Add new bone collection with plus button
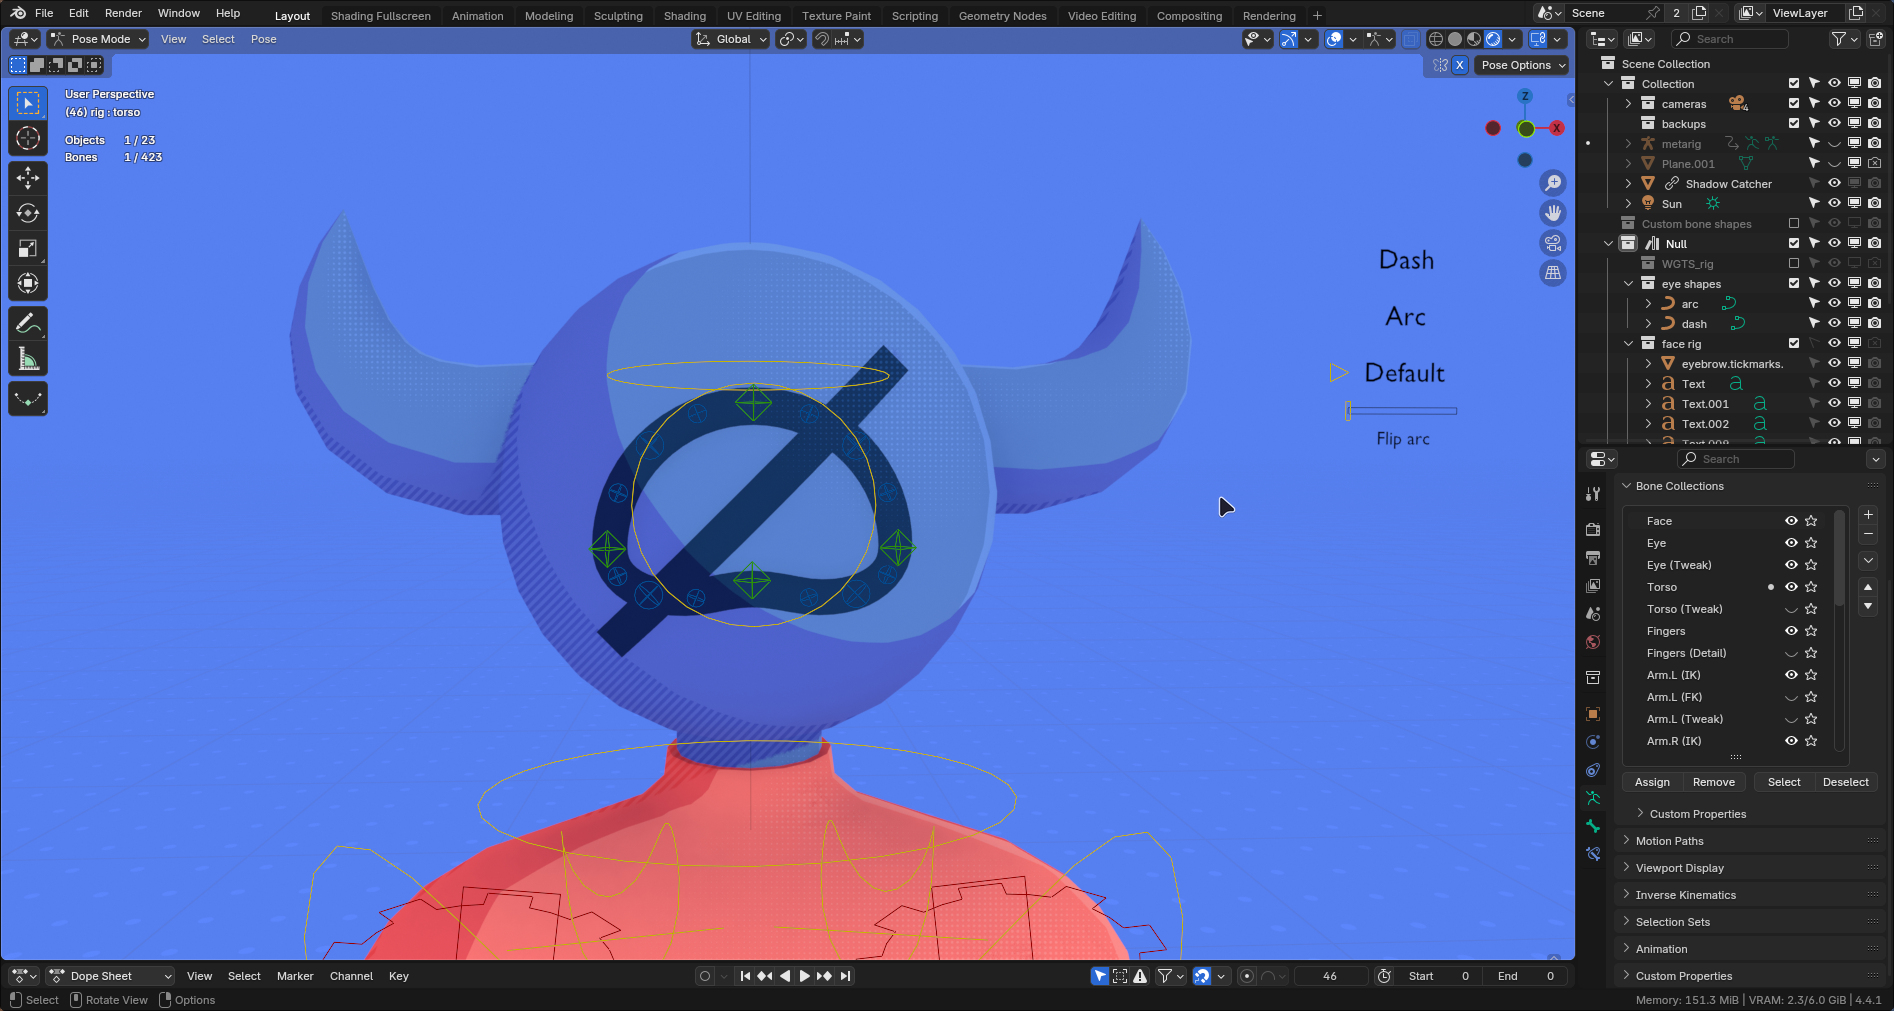The width and height of the screenshot is (1894, 1011). 1868,515
